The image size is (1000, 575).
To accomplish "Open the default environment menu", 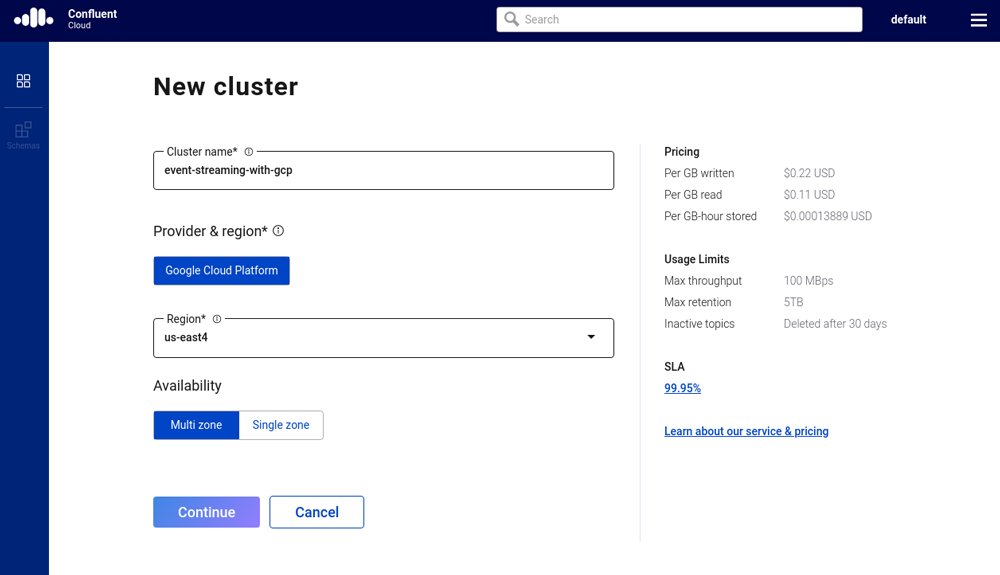I will [908, 20].
